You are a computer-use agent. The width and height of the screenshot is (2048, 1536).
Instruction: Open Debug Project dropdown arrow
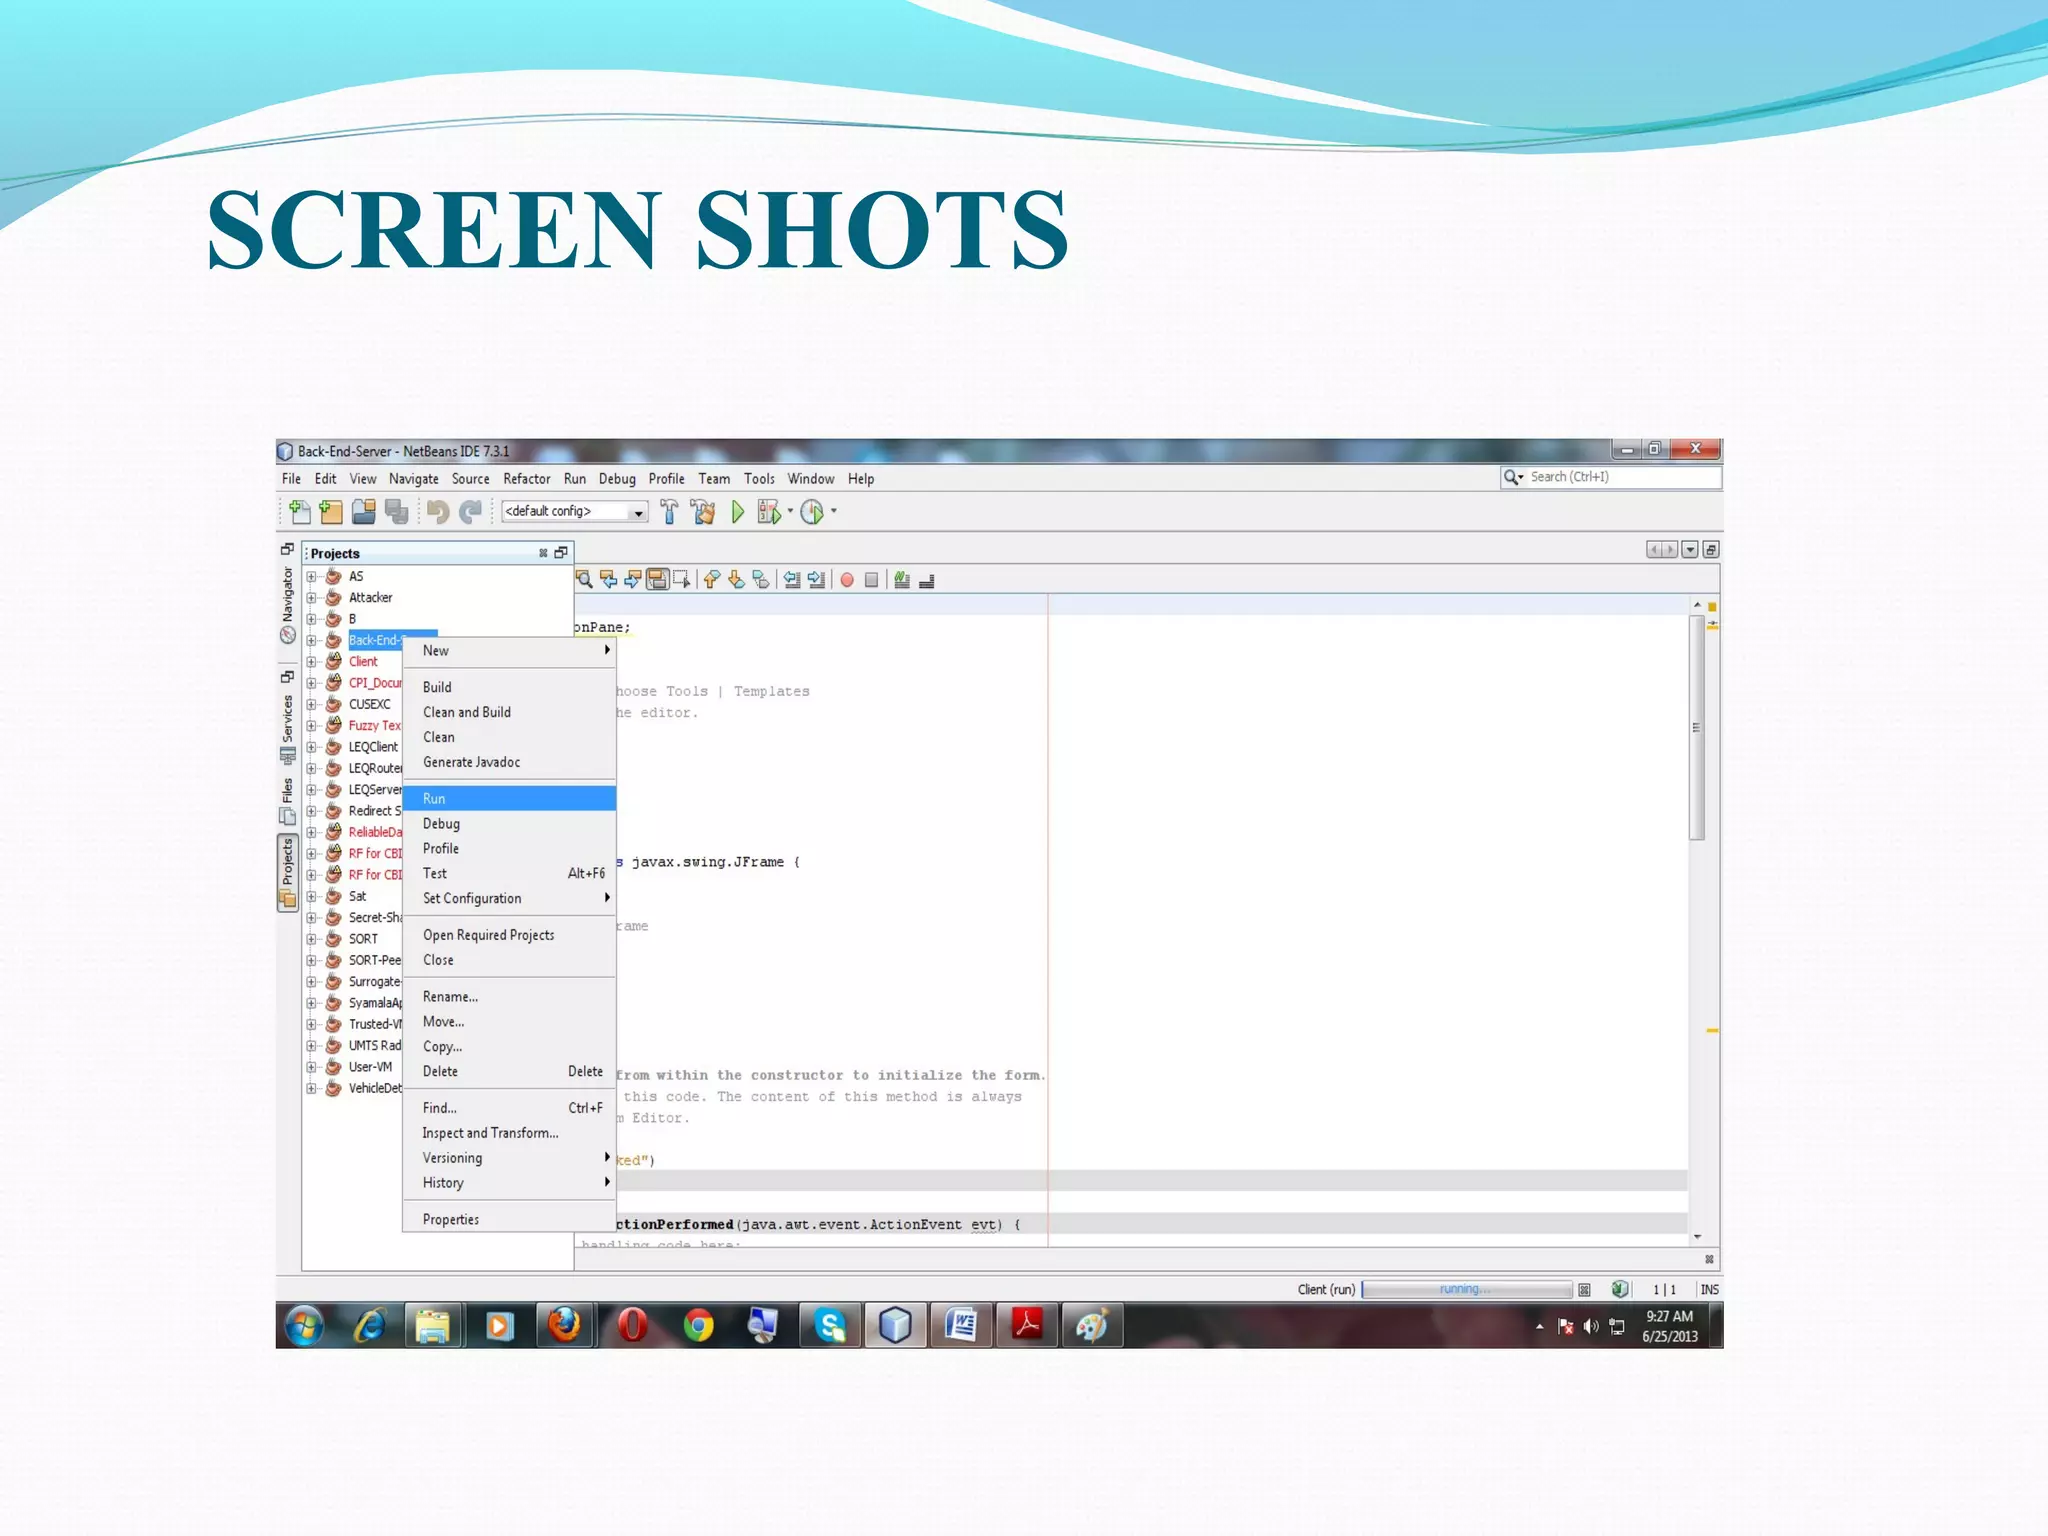coord(790,512)
